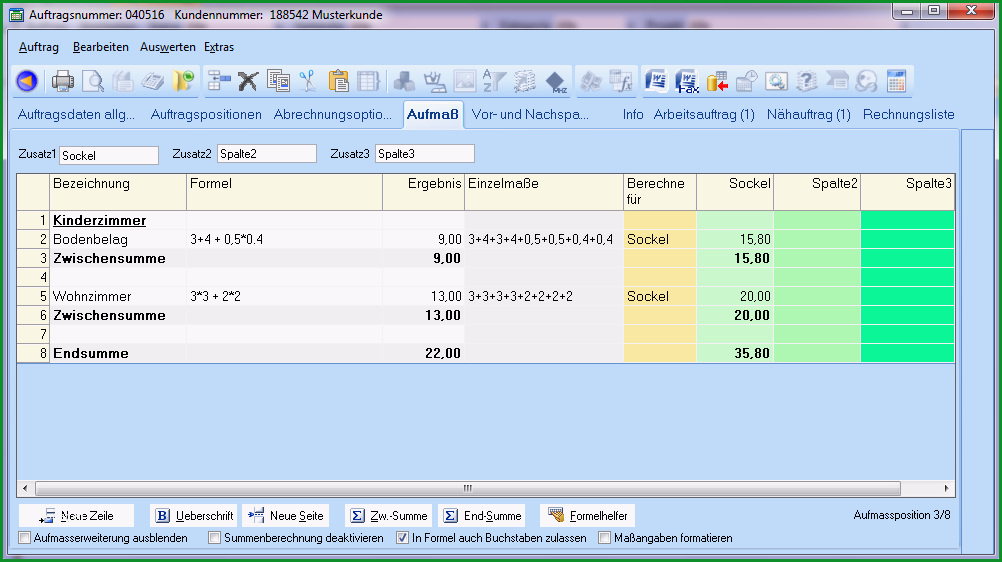
Task: Select row number 4 header
Action: (33, 277)
